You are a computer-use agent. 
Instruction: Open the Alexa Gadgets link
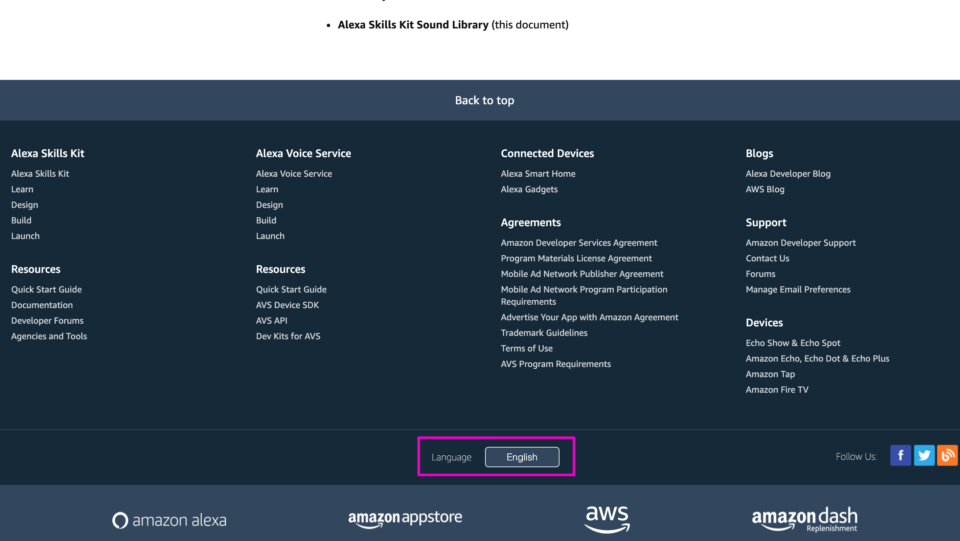(x=529, y=189)
